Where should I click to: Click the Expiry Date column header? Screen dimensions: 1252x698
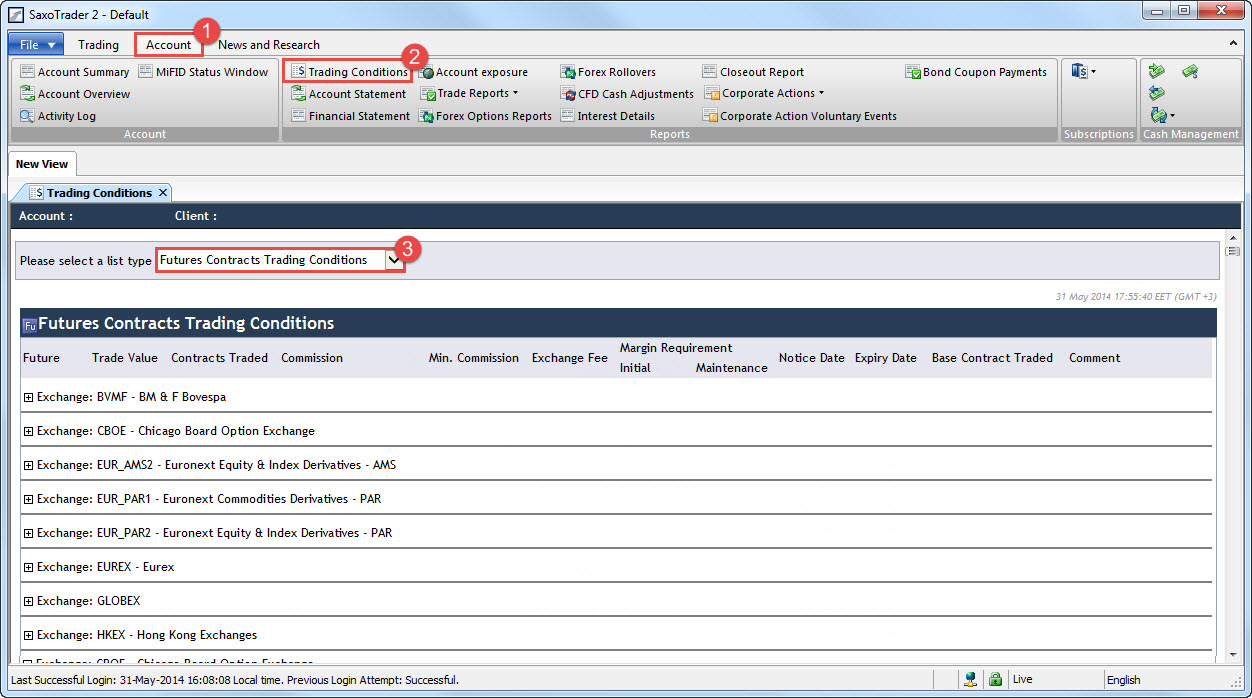(x=886, y=358)
